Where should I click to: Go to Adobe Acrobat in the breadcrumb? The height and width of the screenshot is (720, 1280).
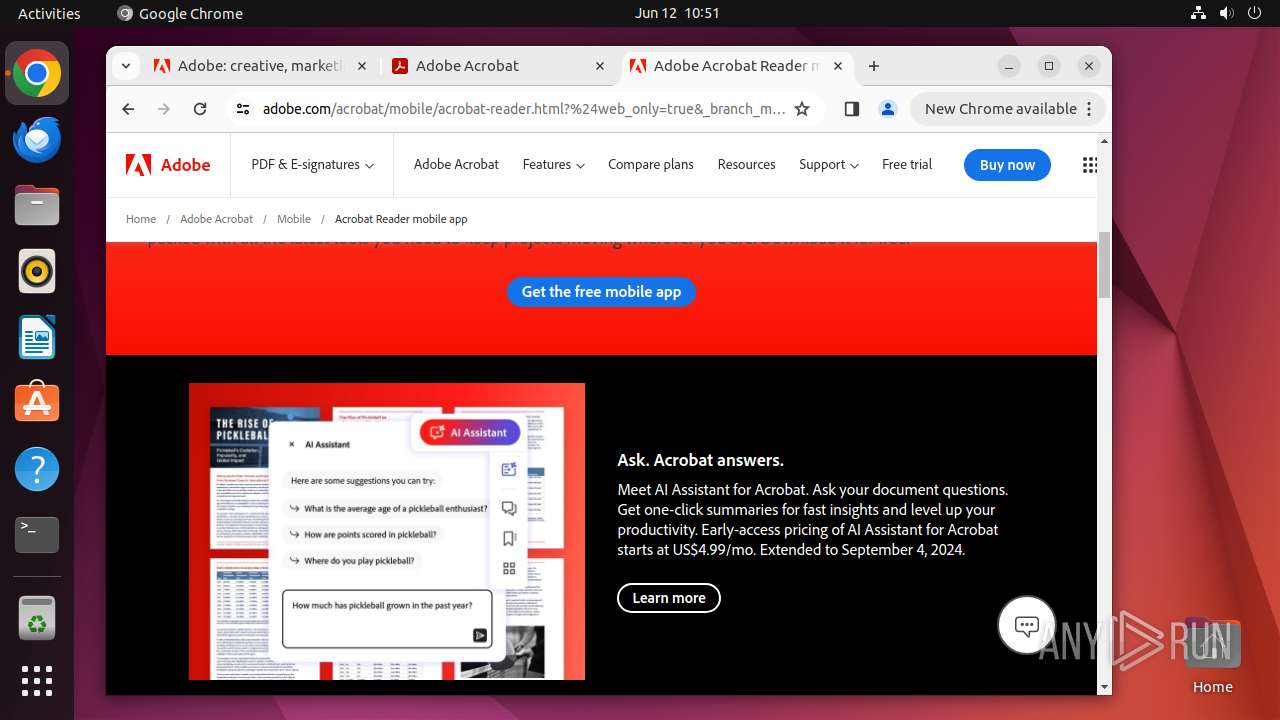[216, 219]
